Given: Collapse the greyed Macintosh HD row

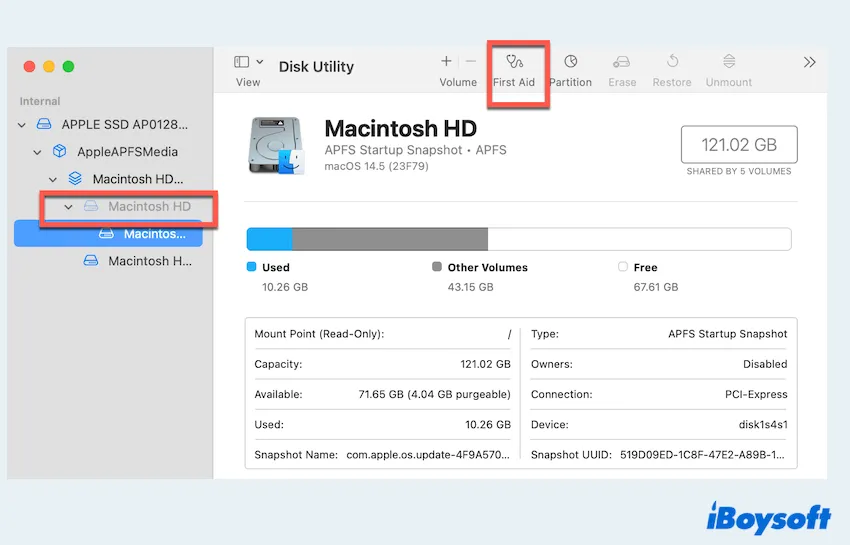Looking at the screenshot, I should pyautogui.click(x=68, y=207).
